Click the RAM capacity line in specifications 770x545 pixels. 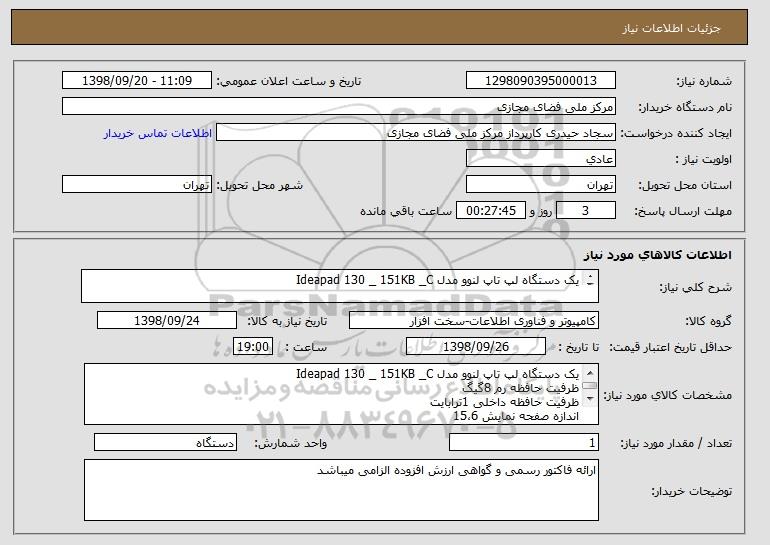521,388
